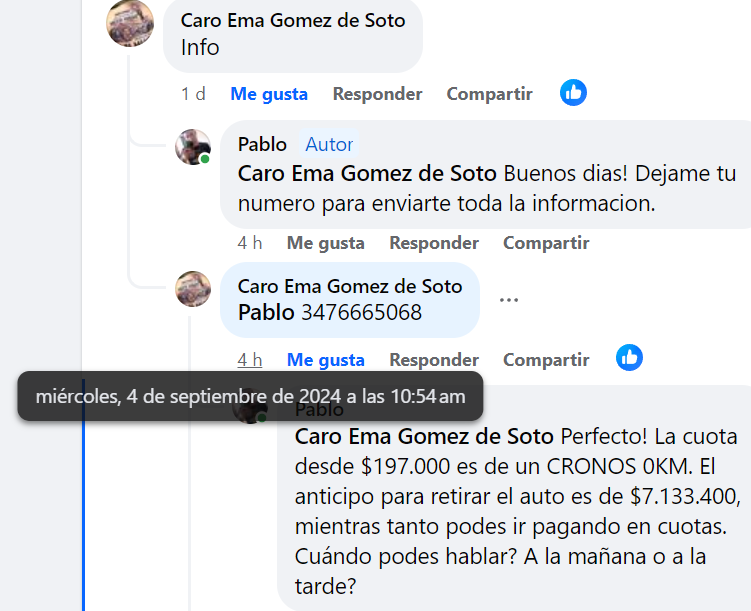Open the "1 d" timestamp link of the "Info" comment
This screenshot has height=611, width=751.
click(193, 94)
